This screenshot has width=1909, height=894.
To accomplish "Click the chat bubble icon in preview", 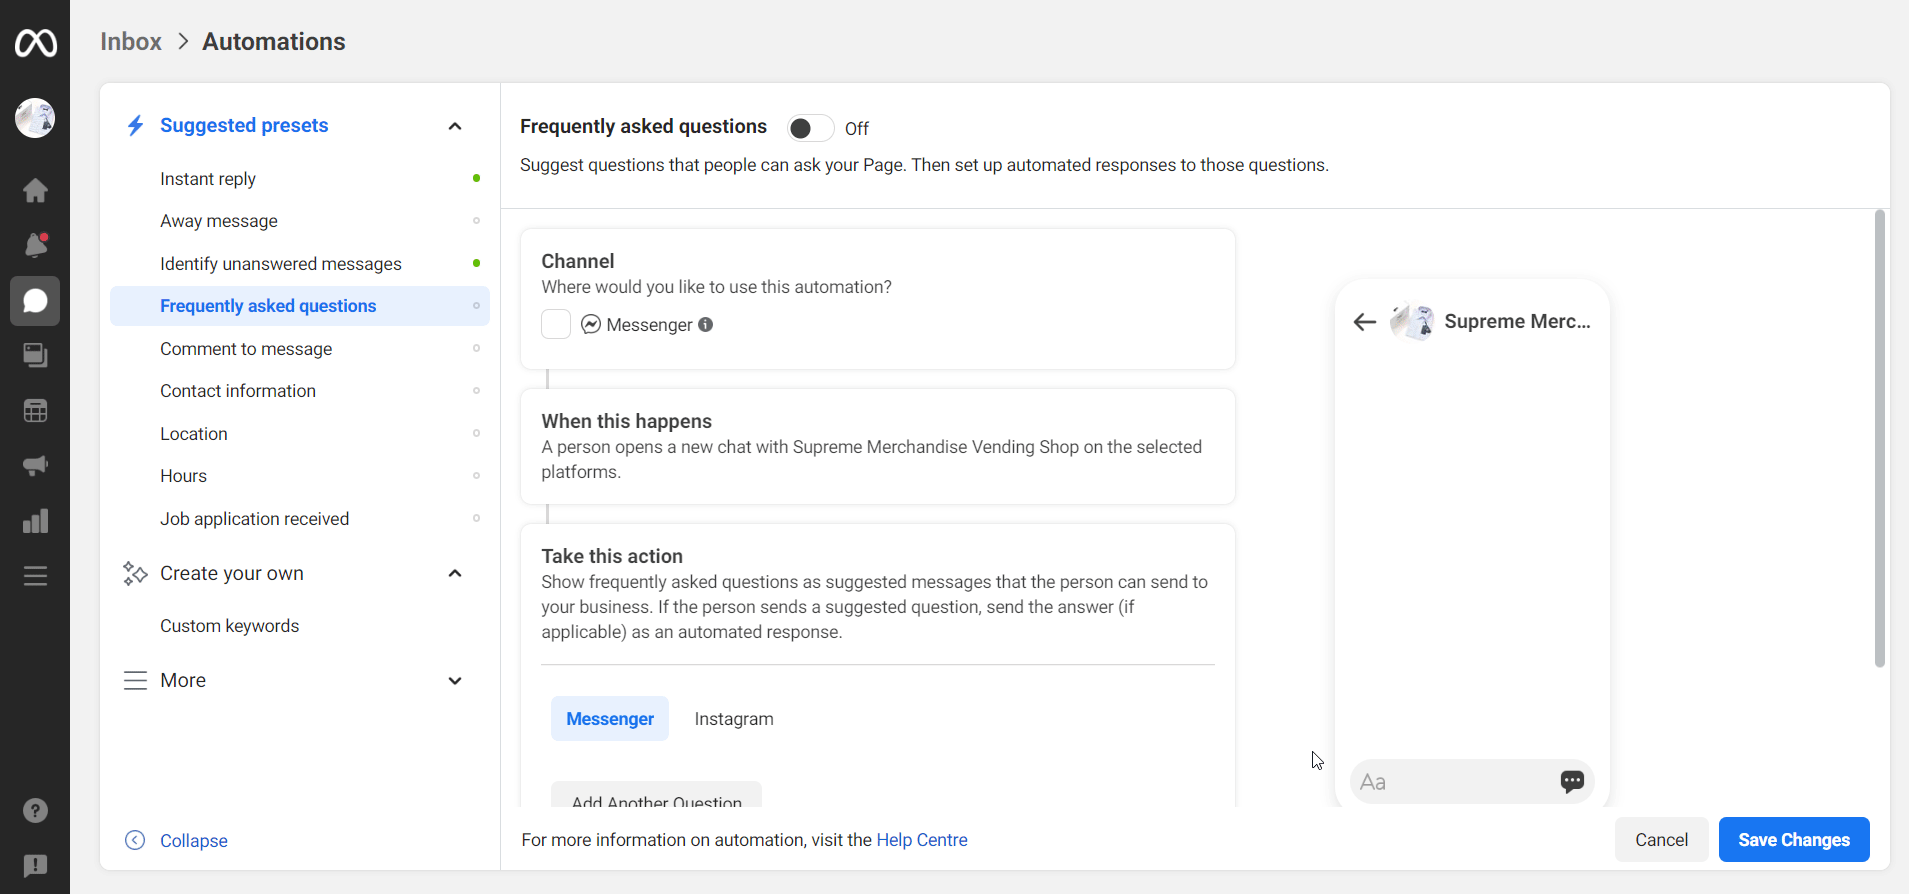I will coord(1572,781).
